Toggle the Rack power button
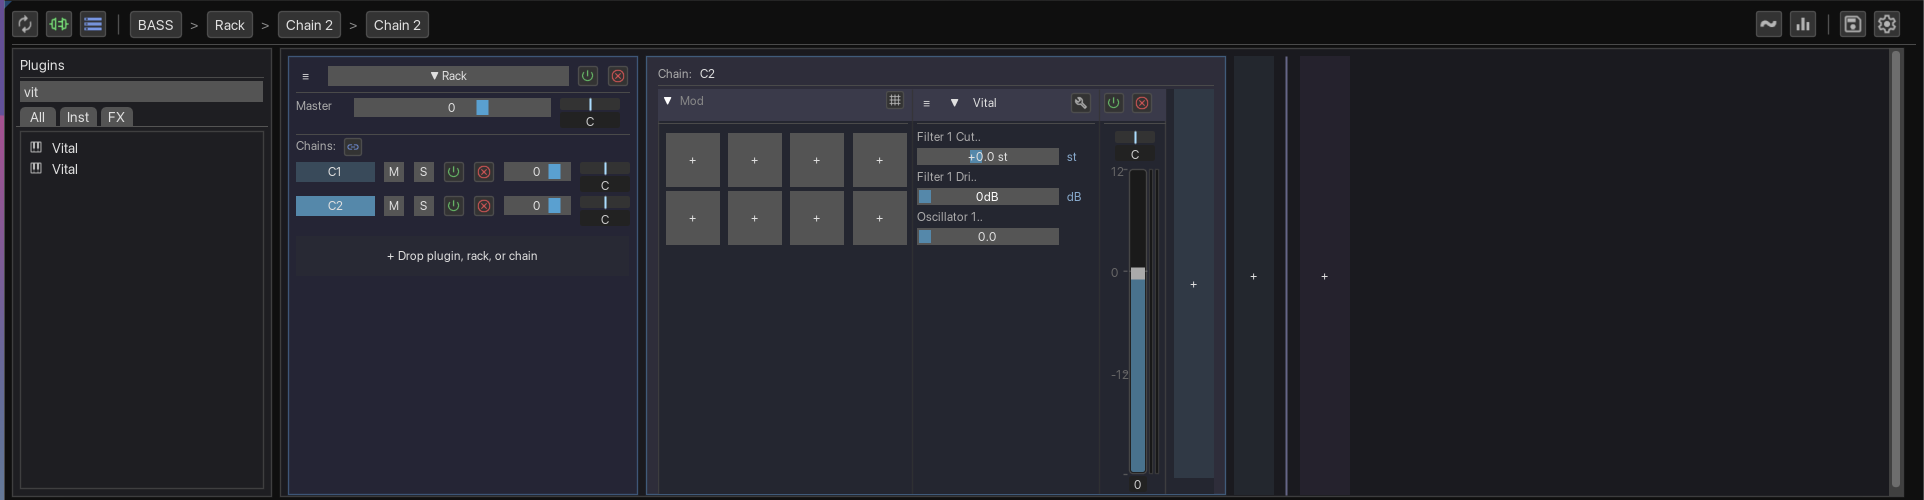Viewport: 1924px width, 500px height. [x=588, y=76]
